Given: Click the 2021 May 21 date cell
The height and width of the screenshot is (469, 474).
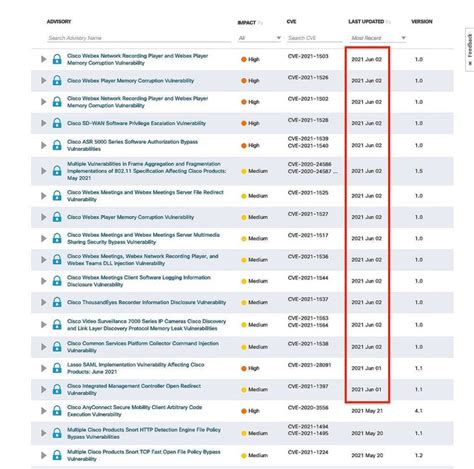Looking at the screenshot, I should click(x=367, y=411).
